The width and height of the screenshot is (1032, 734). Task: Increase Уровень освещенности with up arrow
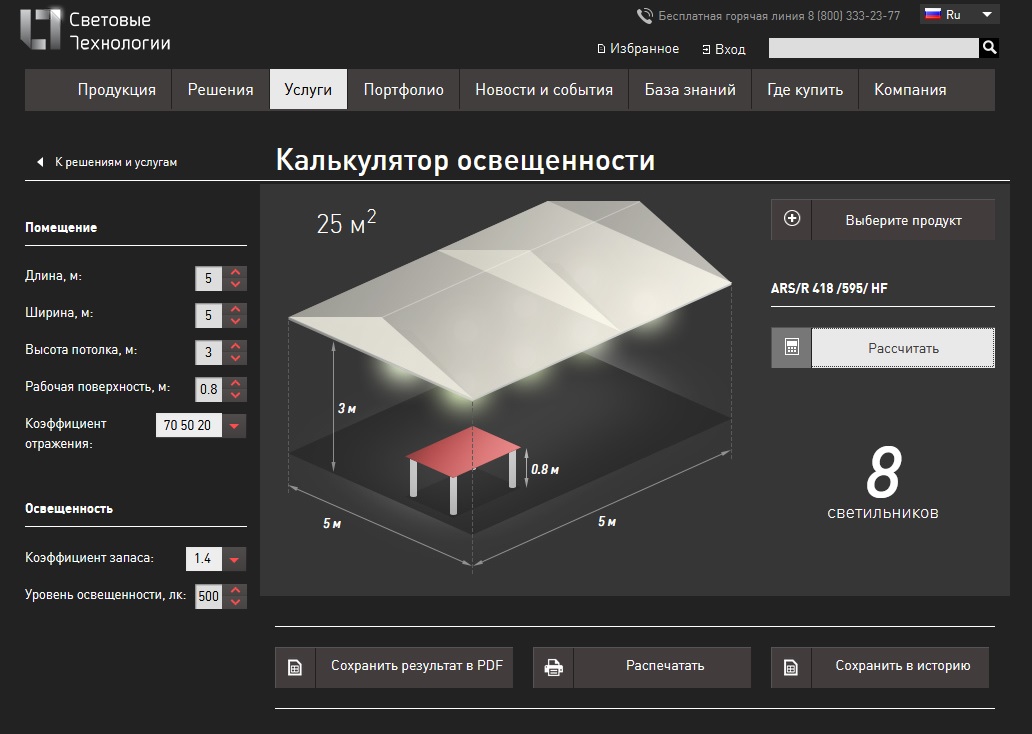236,590
